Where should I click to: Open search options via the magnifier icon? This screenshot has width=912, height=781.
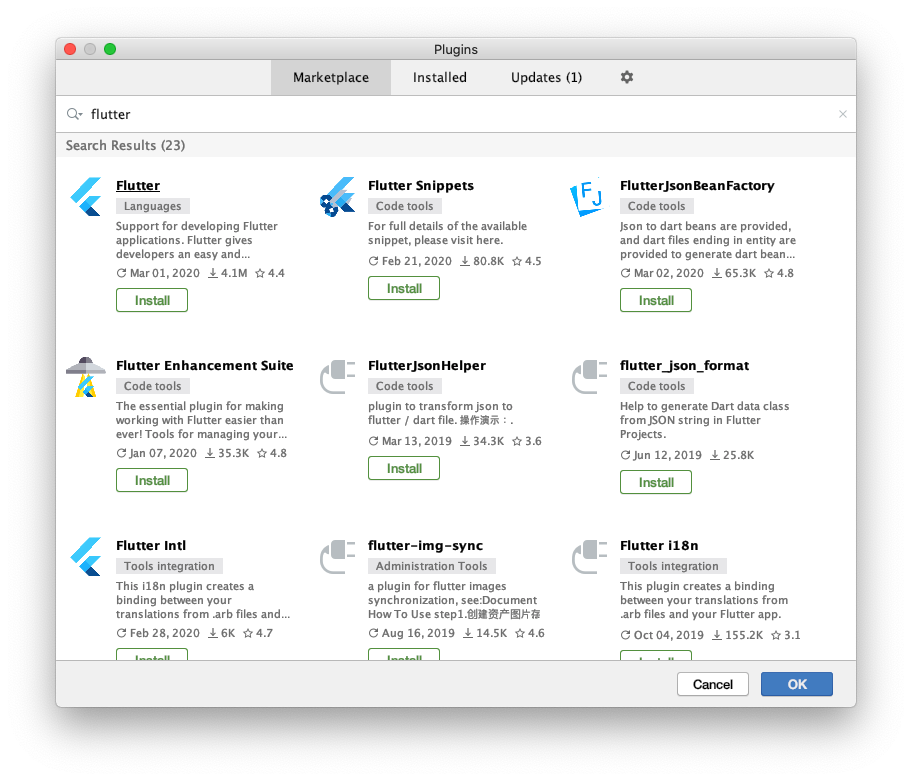pyautogui.click(x=74, y=114)
